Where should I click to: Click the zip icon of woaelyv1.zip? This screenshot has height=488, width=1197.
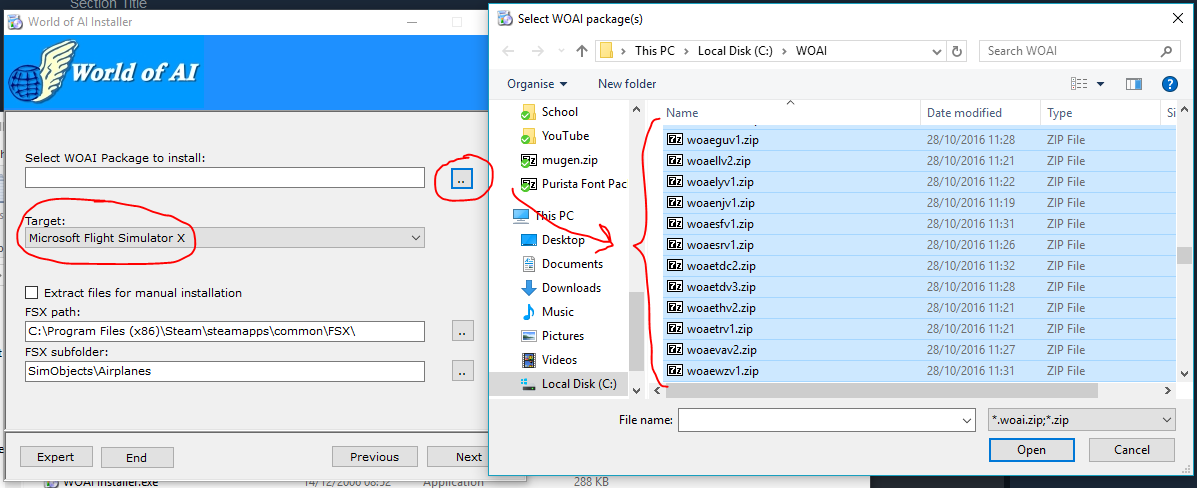pos(675,182)
